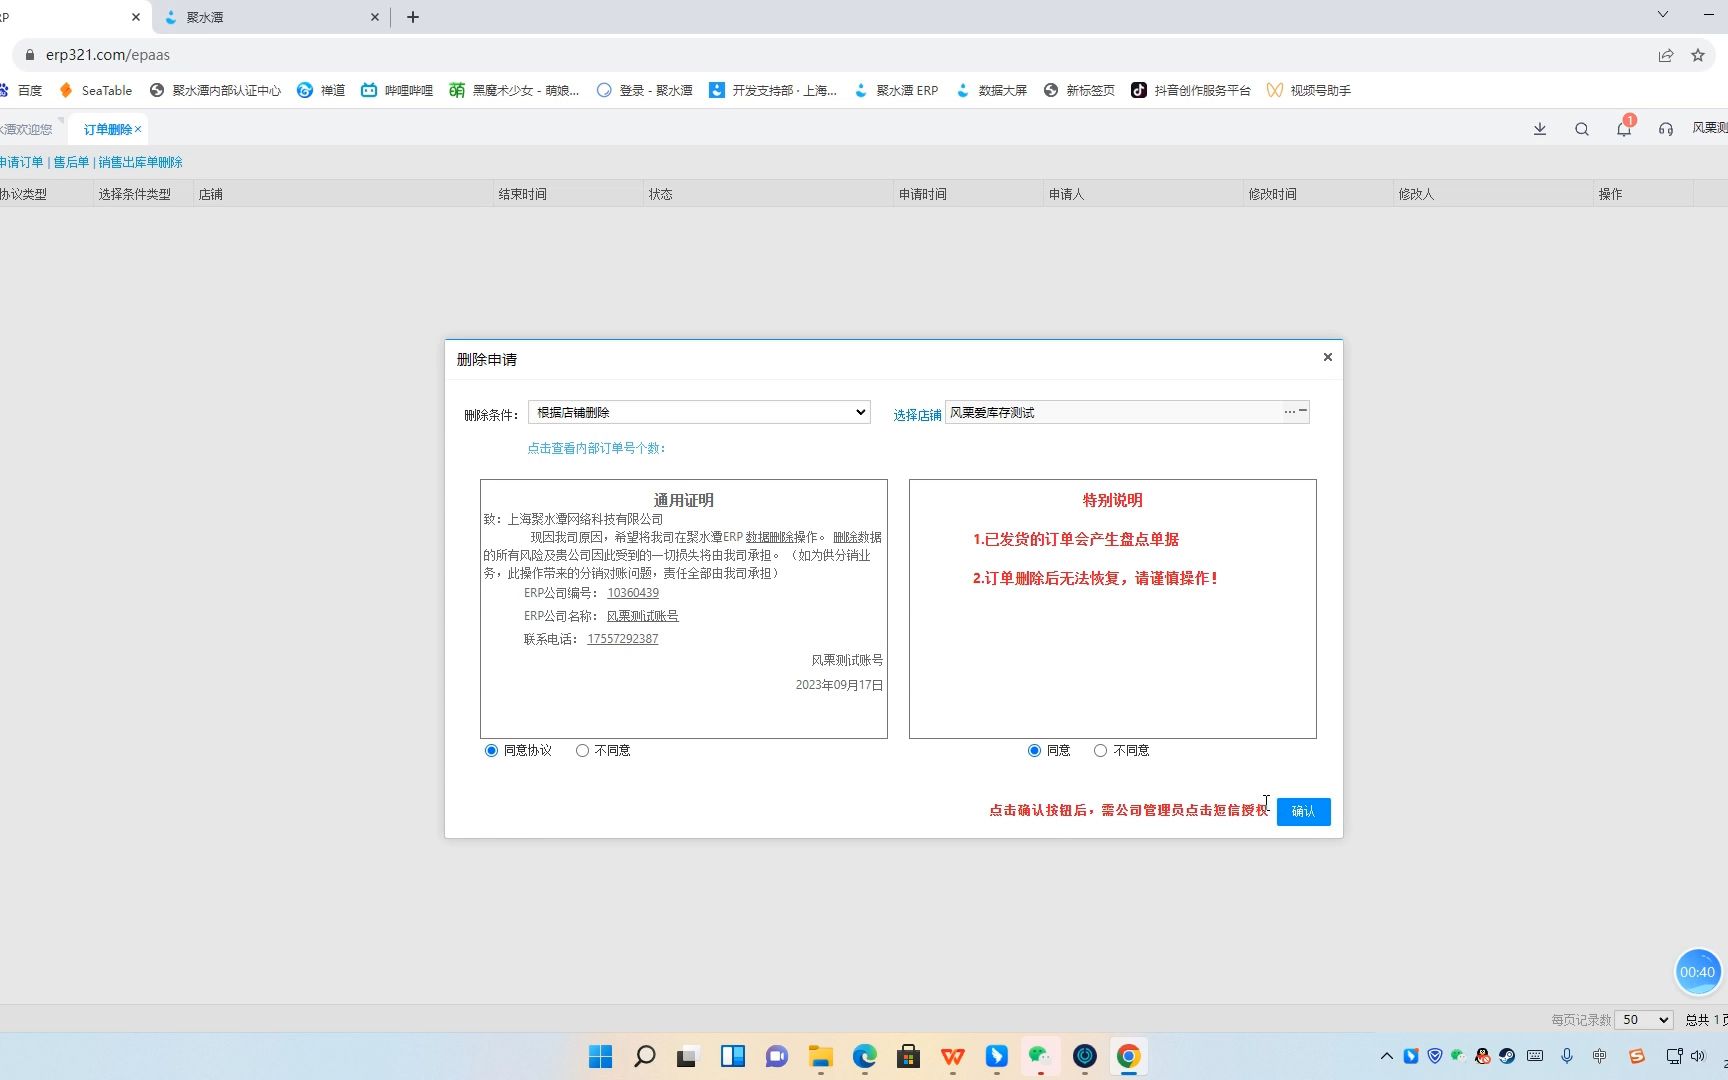
Task: Bookmark this page with the star icon
Action: 1698,56
